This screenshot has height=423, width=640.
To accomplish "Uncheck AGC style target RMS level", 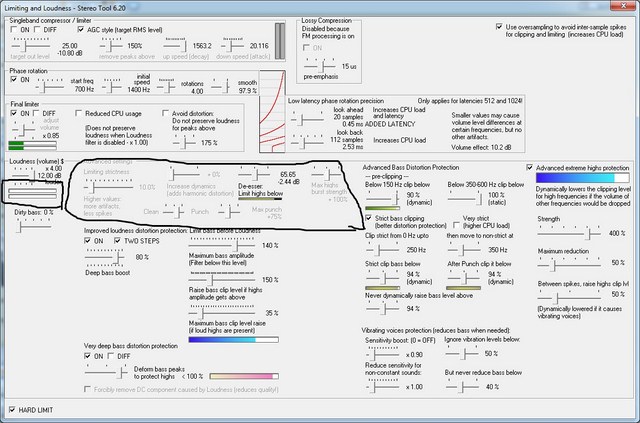I will pyautogui.click(x=80, y=29).
